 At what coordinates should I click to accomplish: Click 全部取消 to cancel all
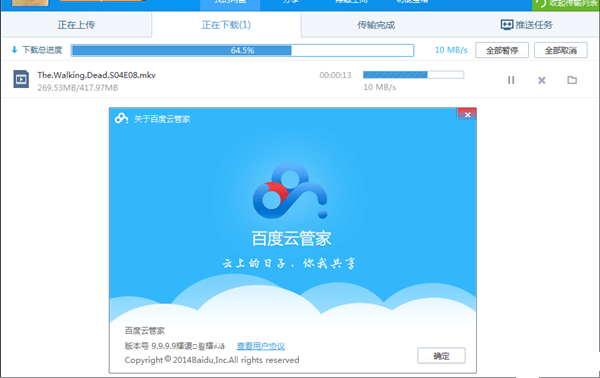[561, 50]
